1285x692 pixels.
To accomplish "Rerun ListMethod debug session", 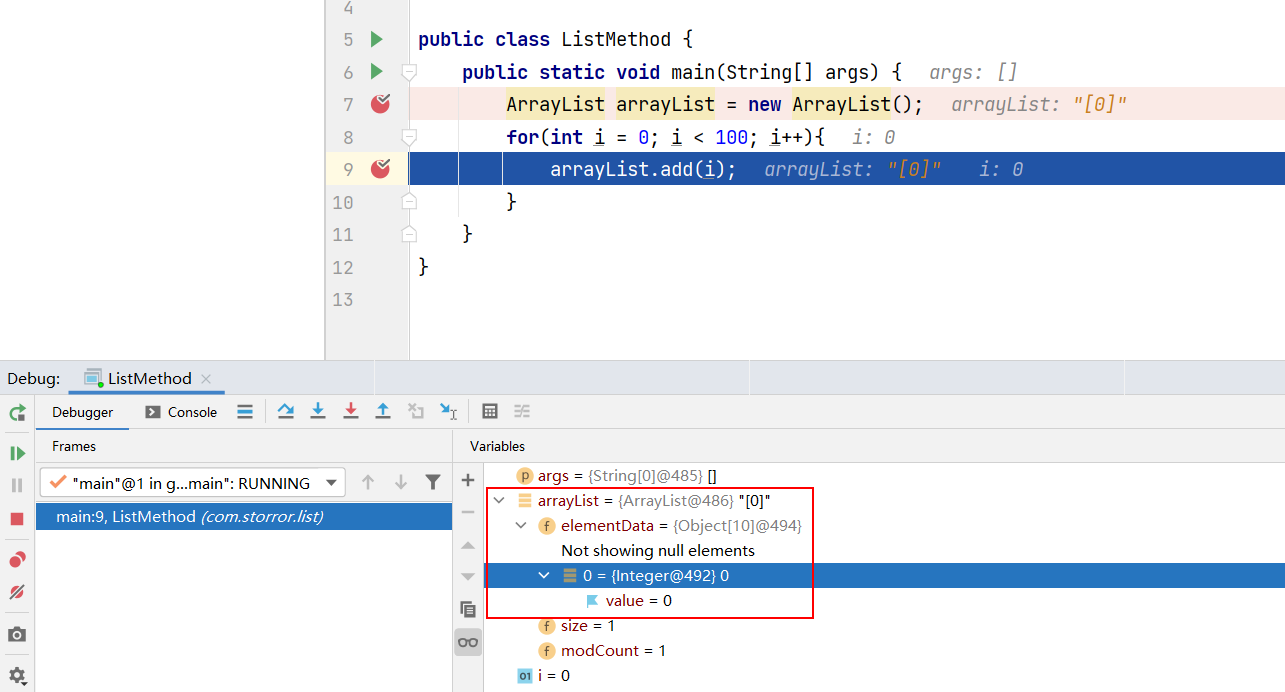I will 17,413.
